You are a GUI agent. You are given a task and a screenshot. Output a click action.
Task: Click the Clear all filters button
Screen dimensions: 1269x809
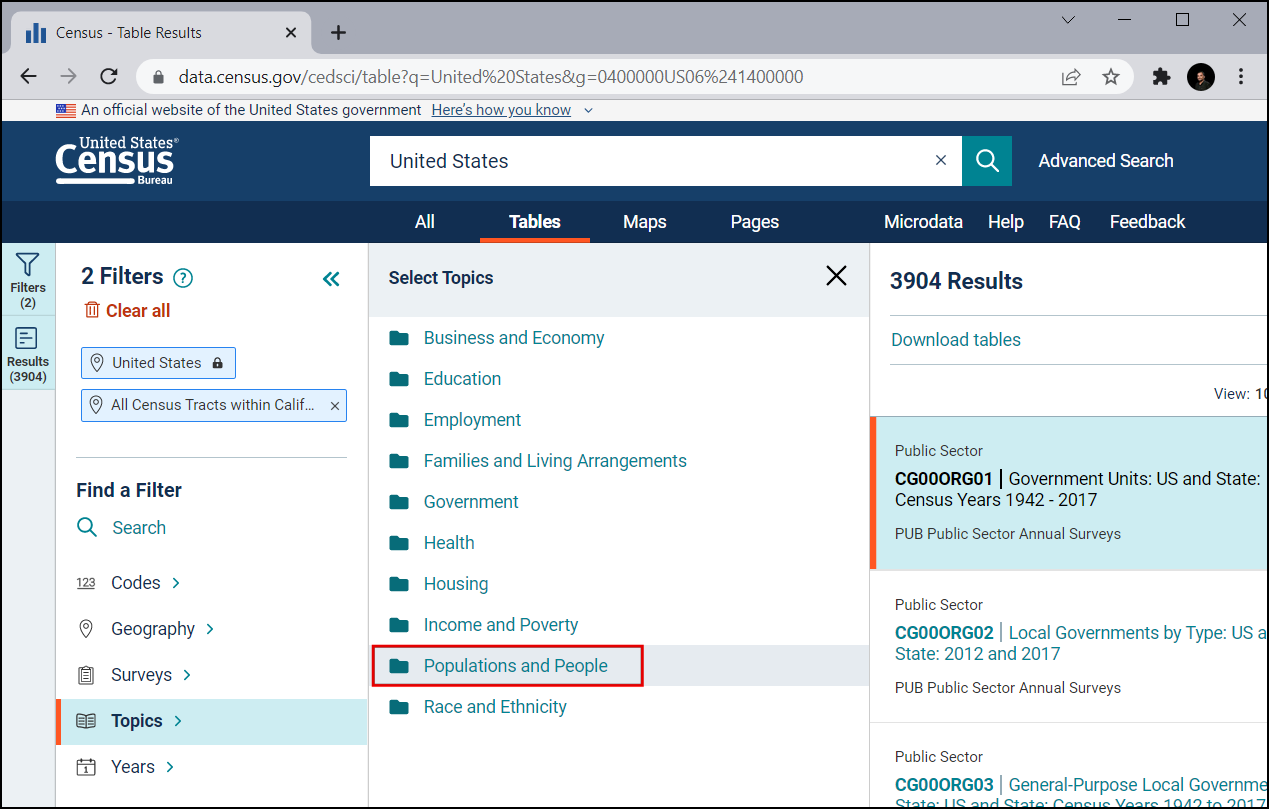pos(127,311)
